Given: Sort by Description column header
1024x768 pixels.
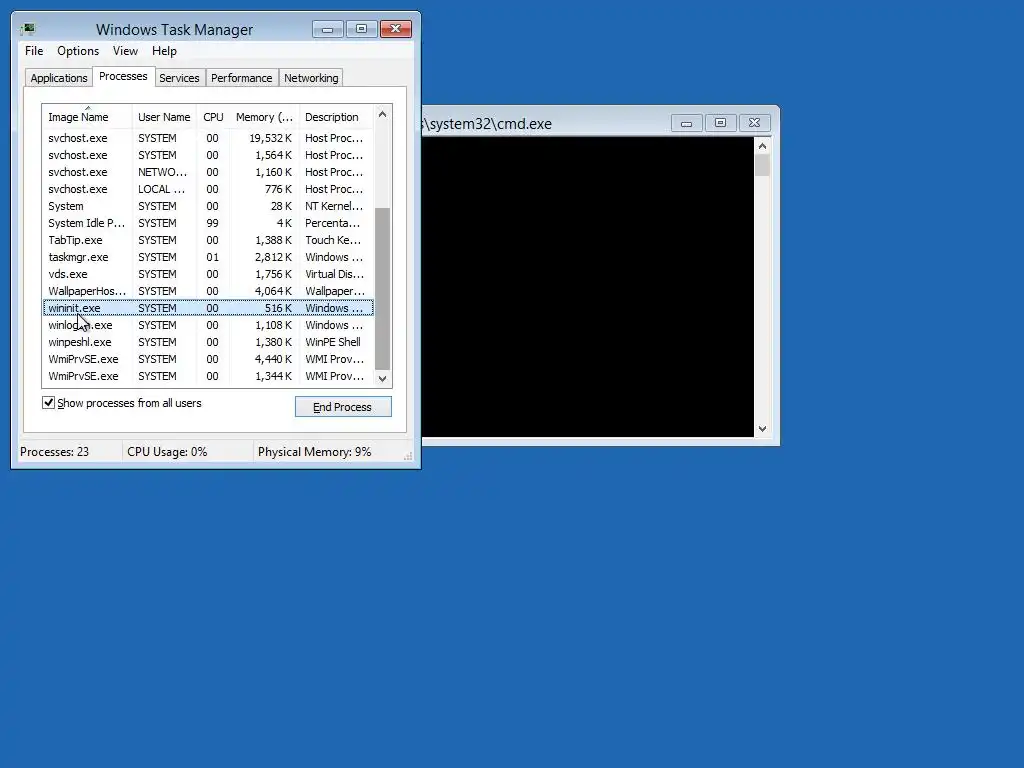Looking at the screenshot, I should (336, 117).
